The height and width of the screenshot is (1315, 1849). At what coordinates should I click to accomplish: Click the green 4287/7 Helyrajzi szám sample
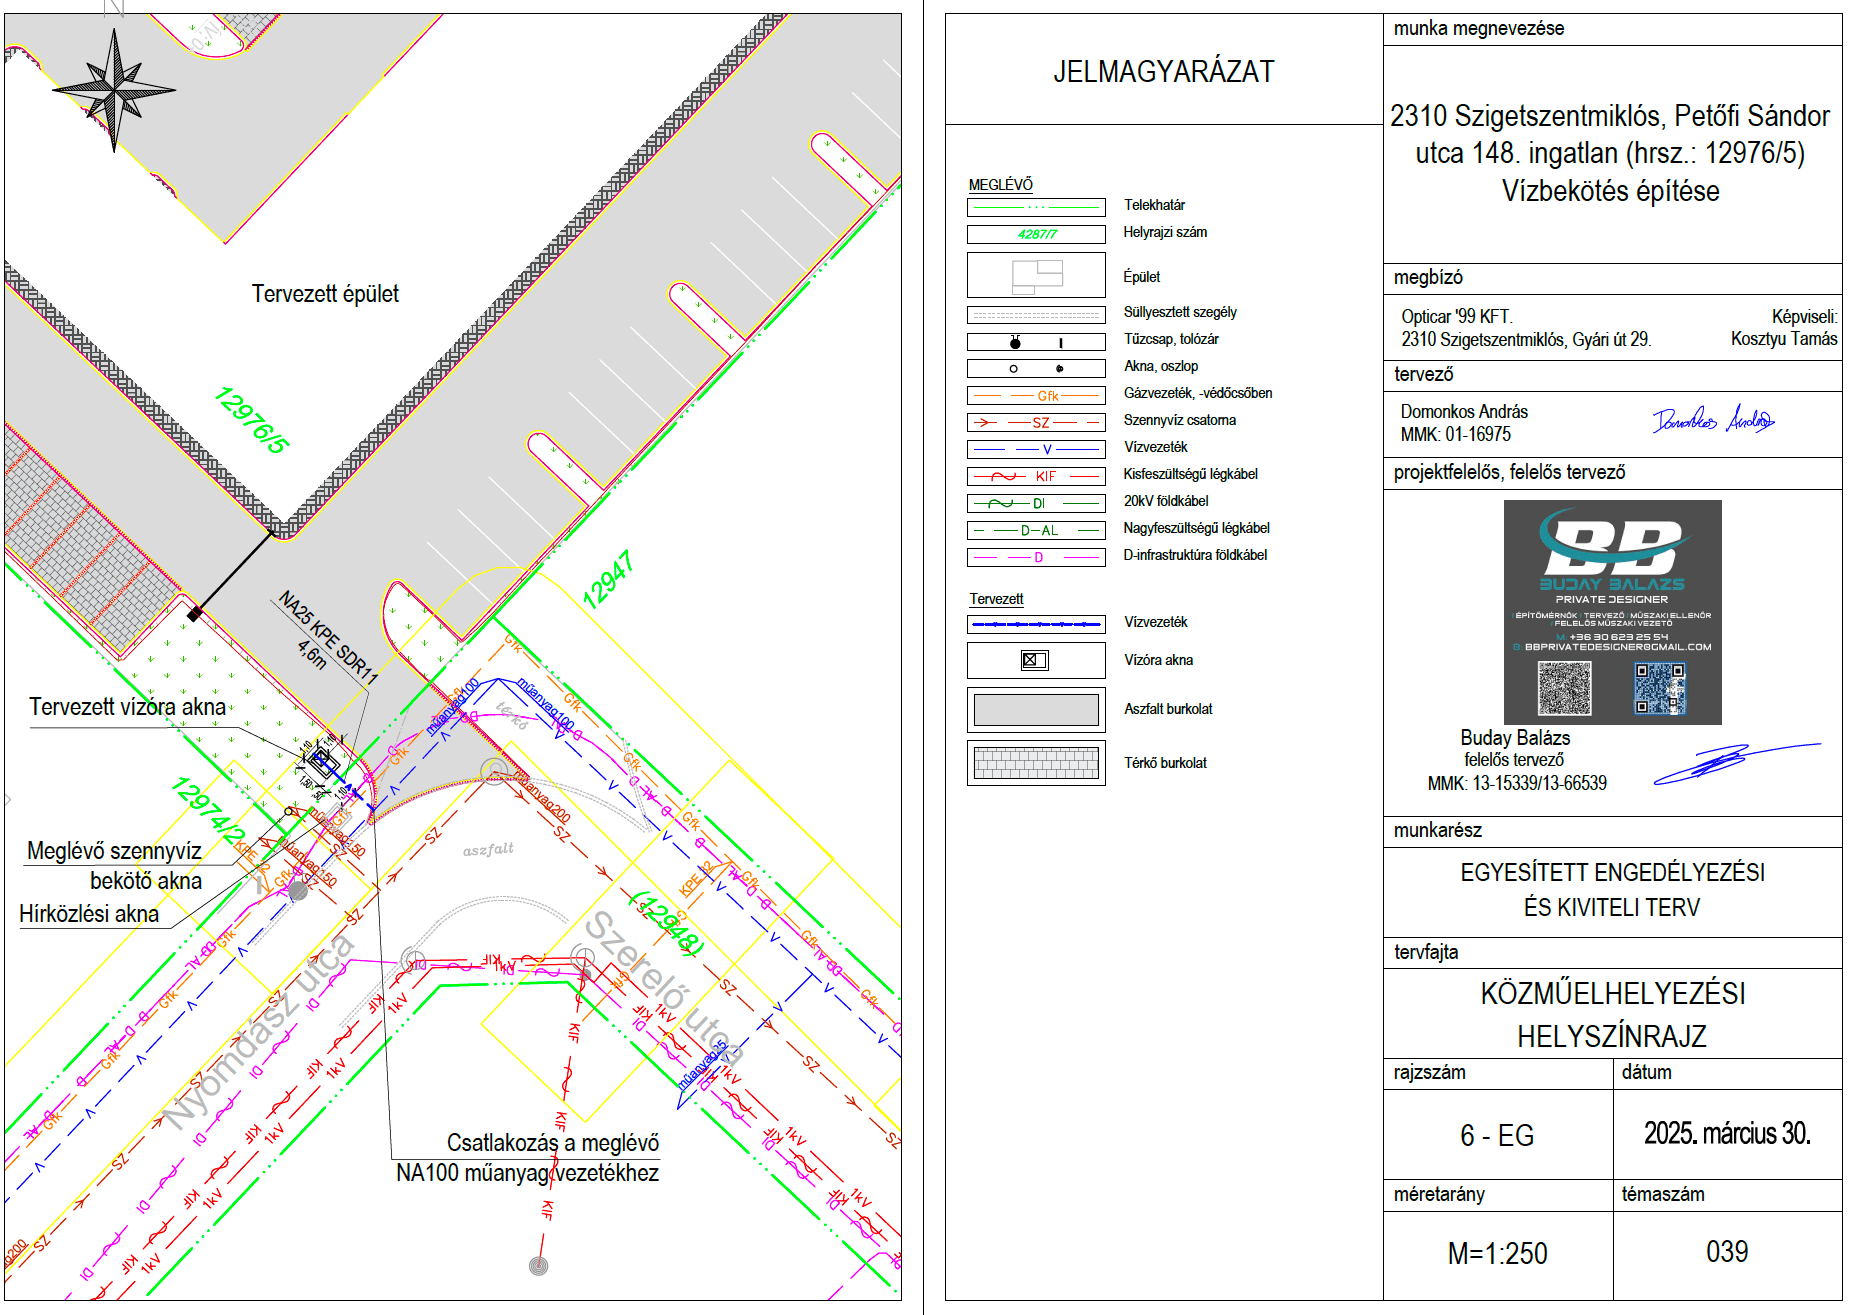point(1036,234)
